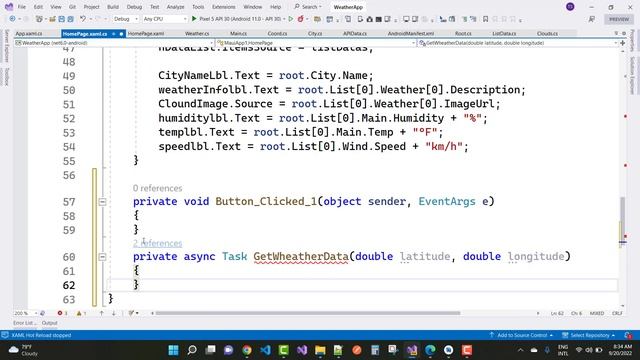Click the Save file icon in toolbar
Image resolution: width=640 pixels, height=360 pixels.
point(61,19)
